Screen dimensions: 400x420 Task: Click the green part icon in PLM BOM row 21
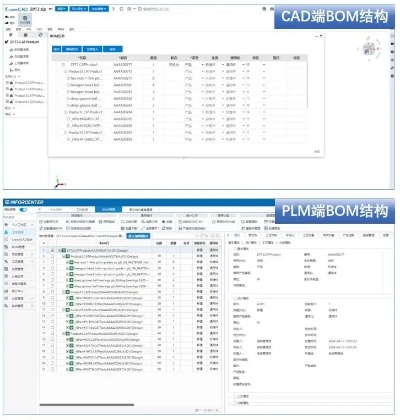[x=71, y=369]
